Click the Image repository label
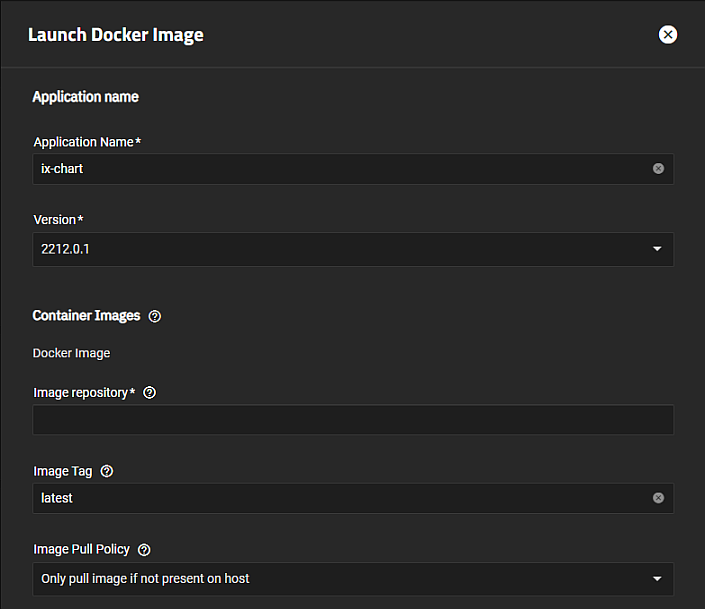The image size is (705, 609). click(x=84, y=393)
